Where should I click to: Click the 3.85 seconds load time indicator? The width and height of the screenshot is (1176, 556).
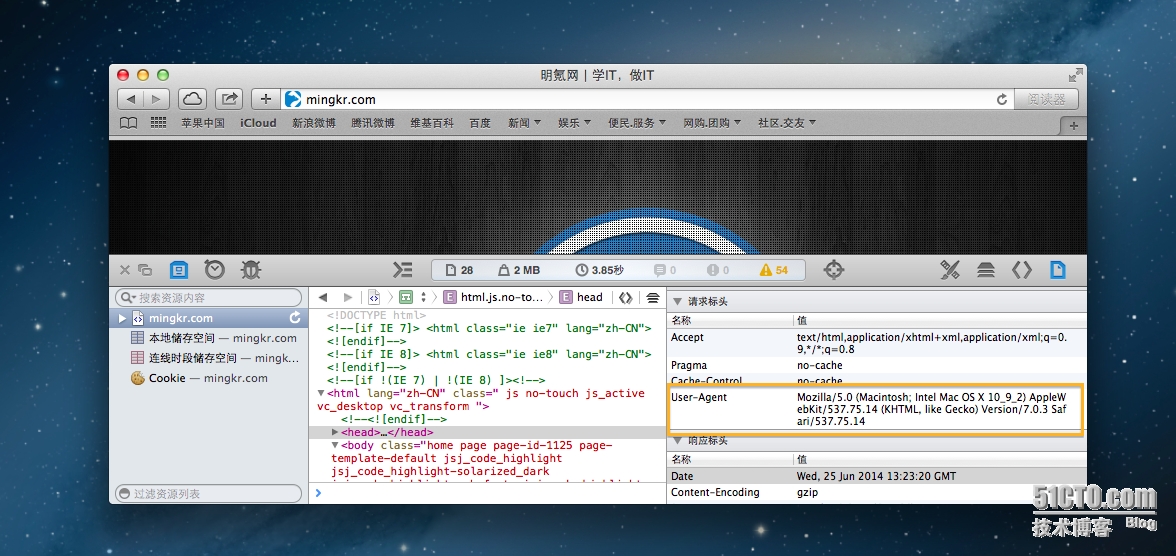(x=599, y=270)
